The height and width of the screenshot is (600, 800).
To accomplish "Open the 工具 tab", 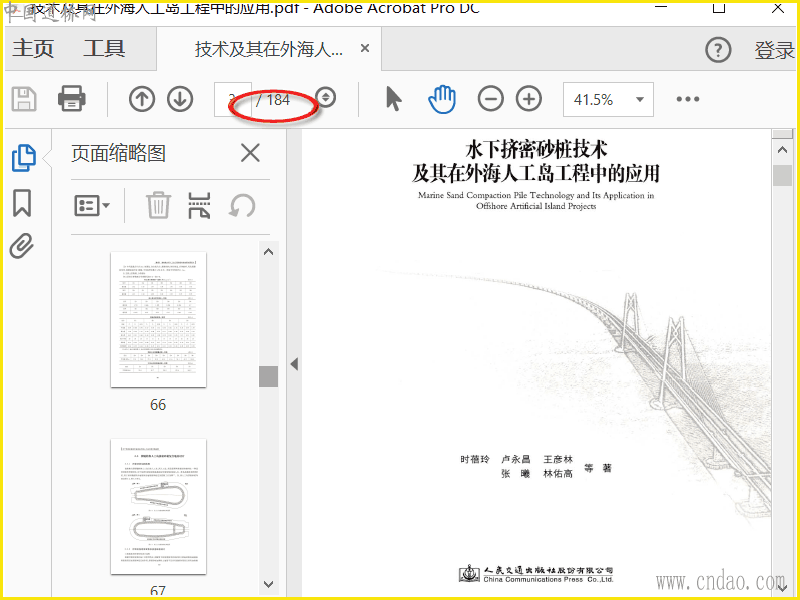I will (x=104, y=48).
